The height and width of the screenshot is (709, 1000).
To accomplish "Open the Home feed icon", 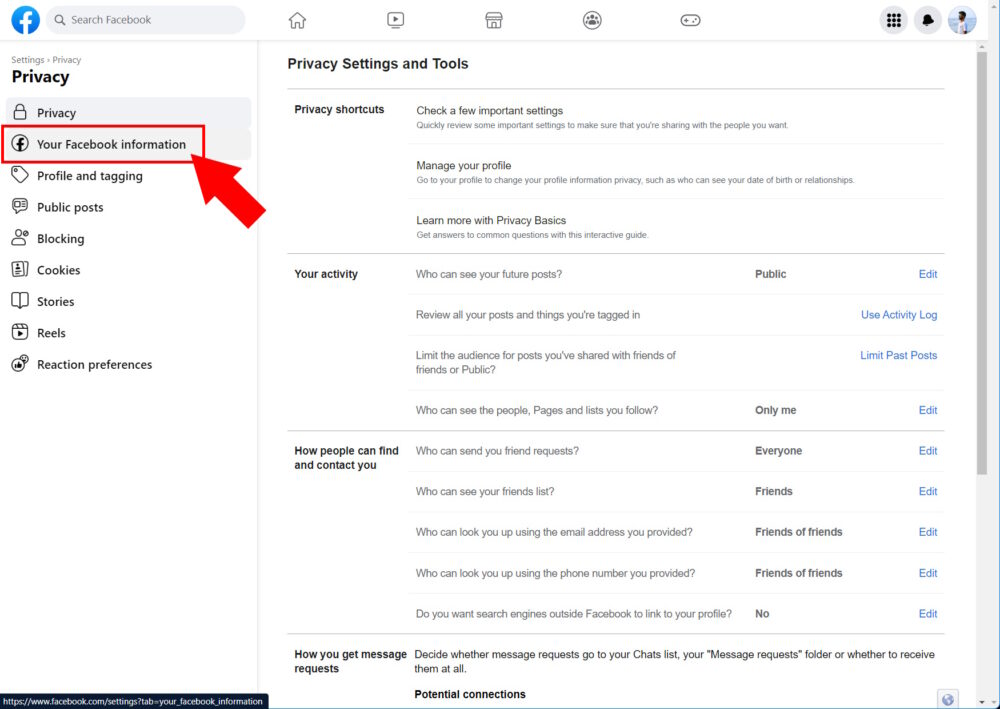I will click(x=296, y=19).
